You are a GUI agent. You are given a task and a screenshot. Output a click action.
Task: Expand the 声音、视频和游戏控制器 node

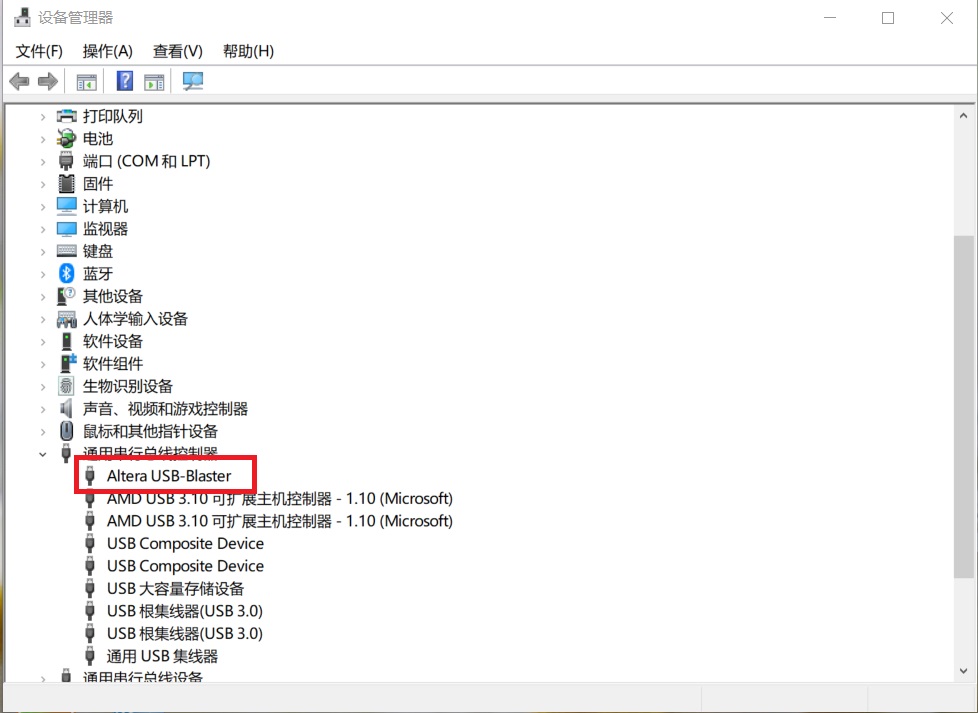click(42, 409)
